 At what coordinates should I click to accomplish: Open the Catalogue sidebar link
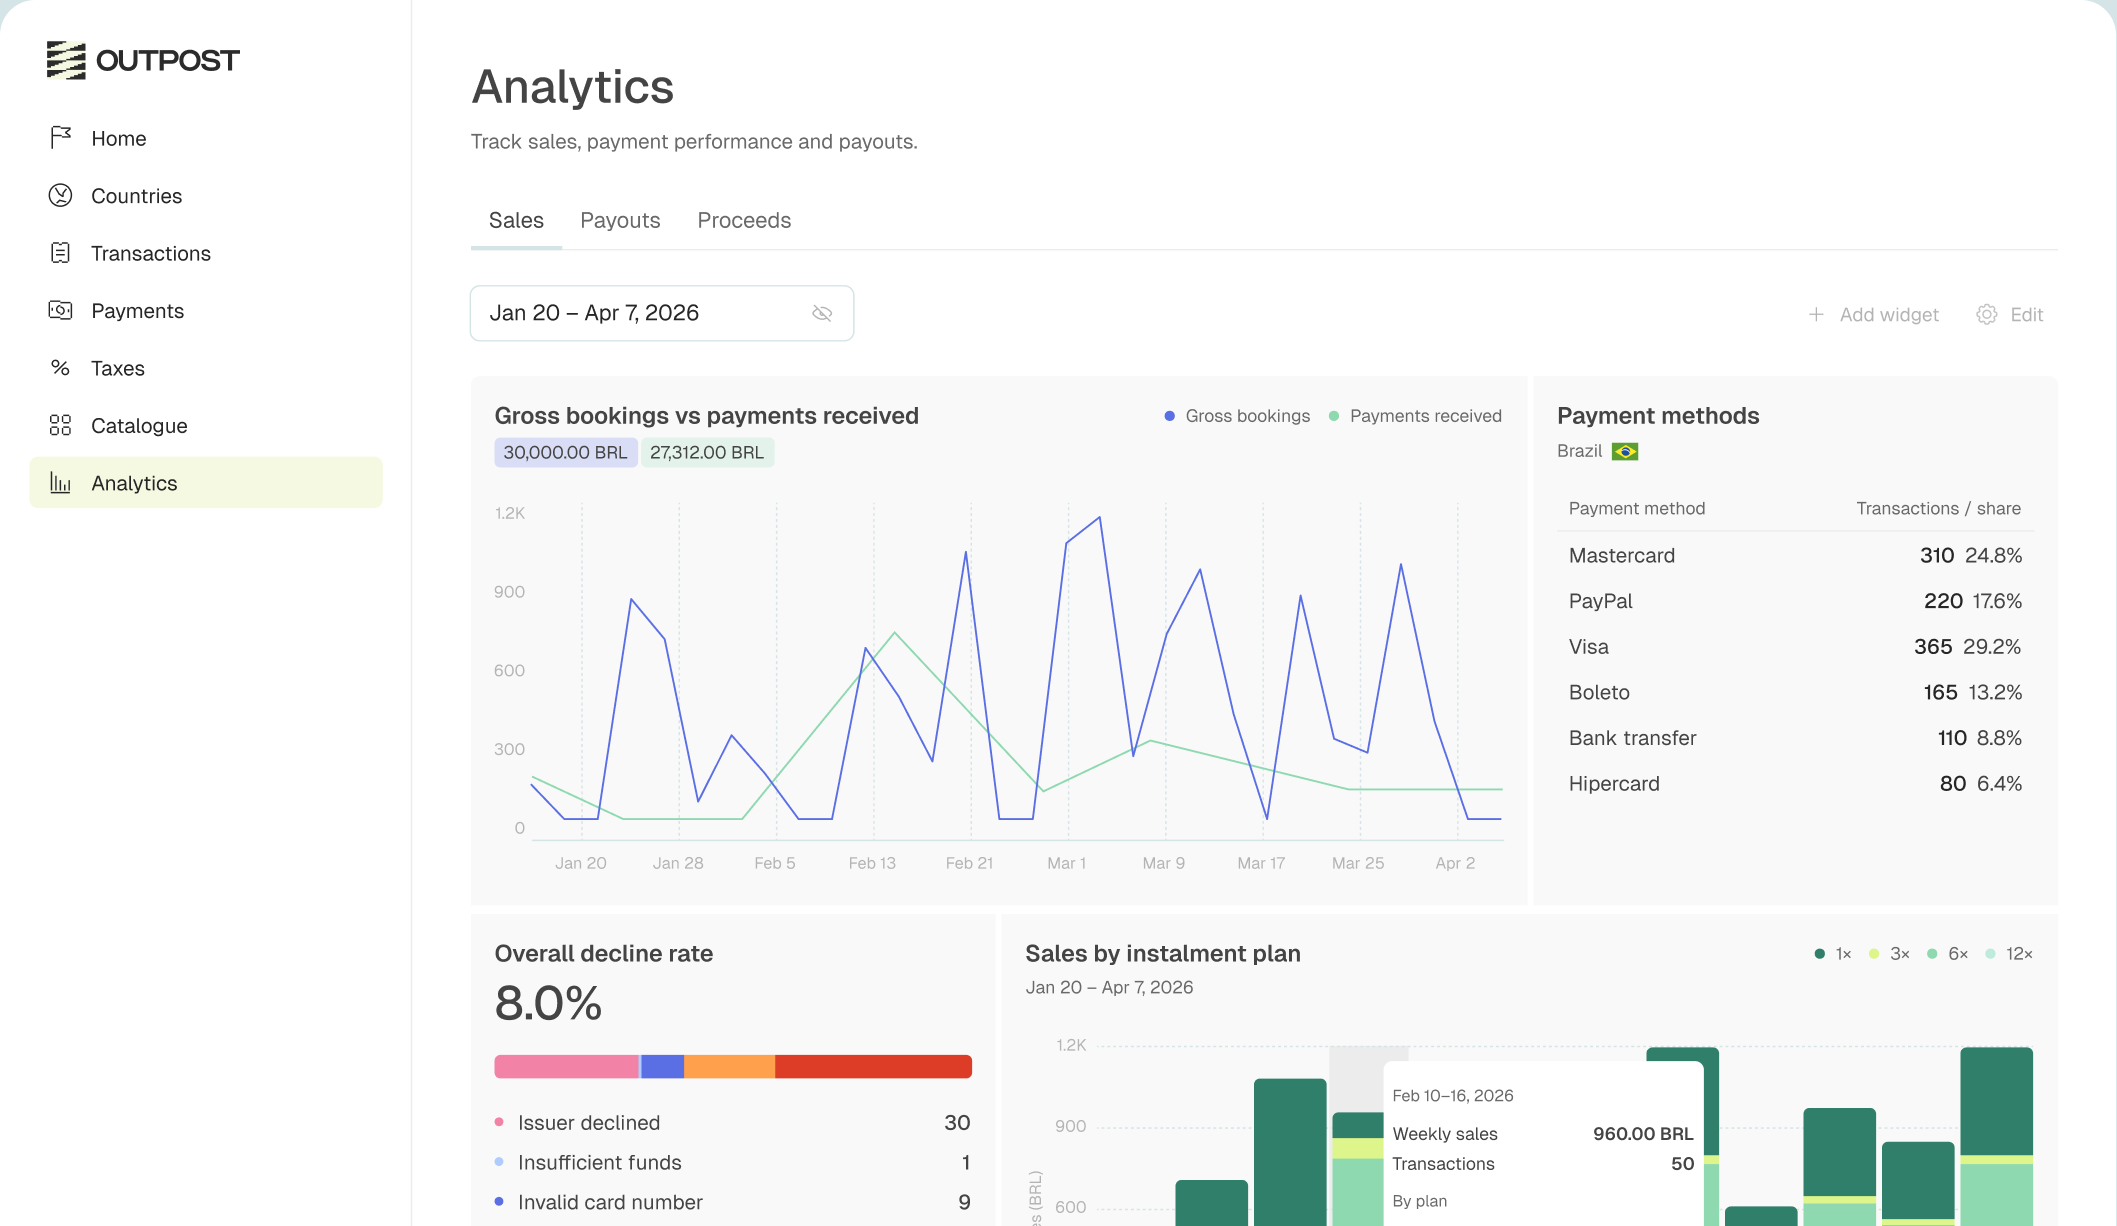206,425
